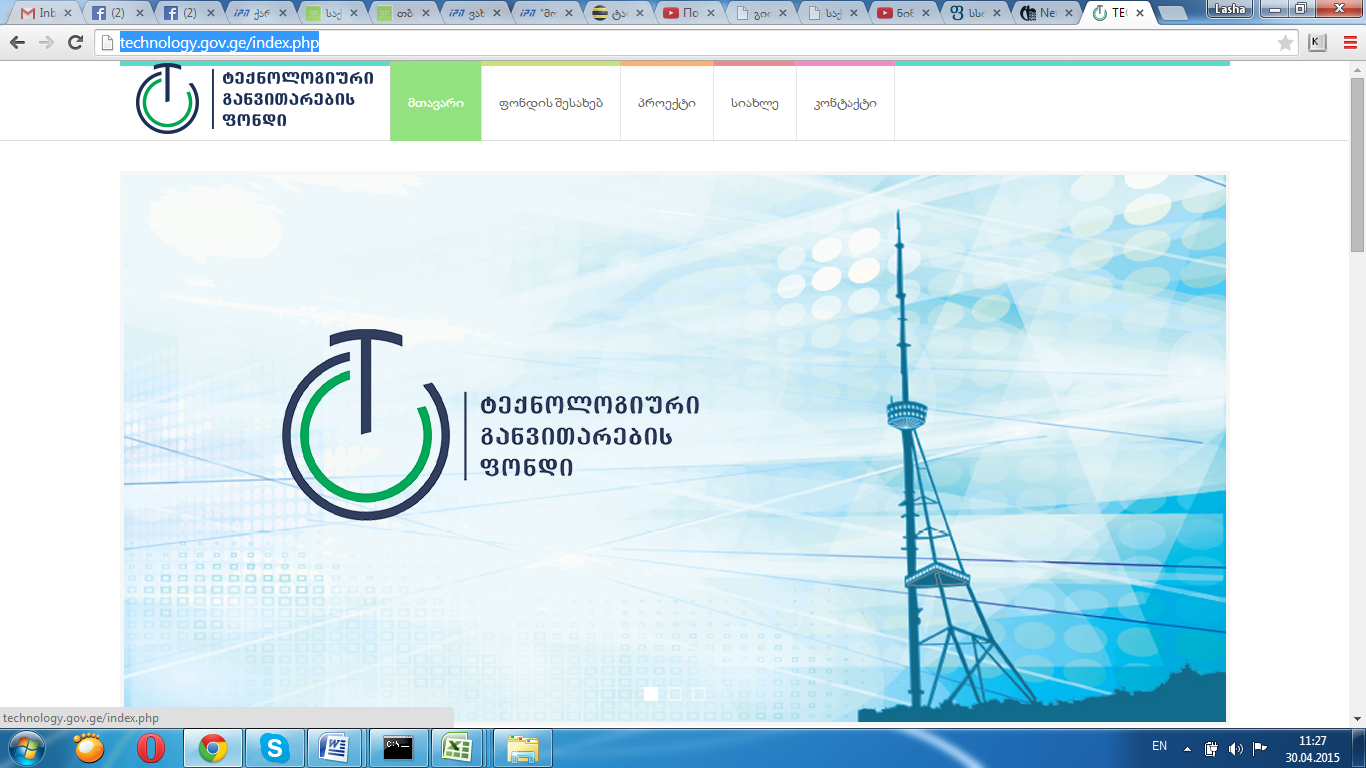1366x768 pixels.
Task: Select the მთავარი menu item
Action: coord(436,103)
